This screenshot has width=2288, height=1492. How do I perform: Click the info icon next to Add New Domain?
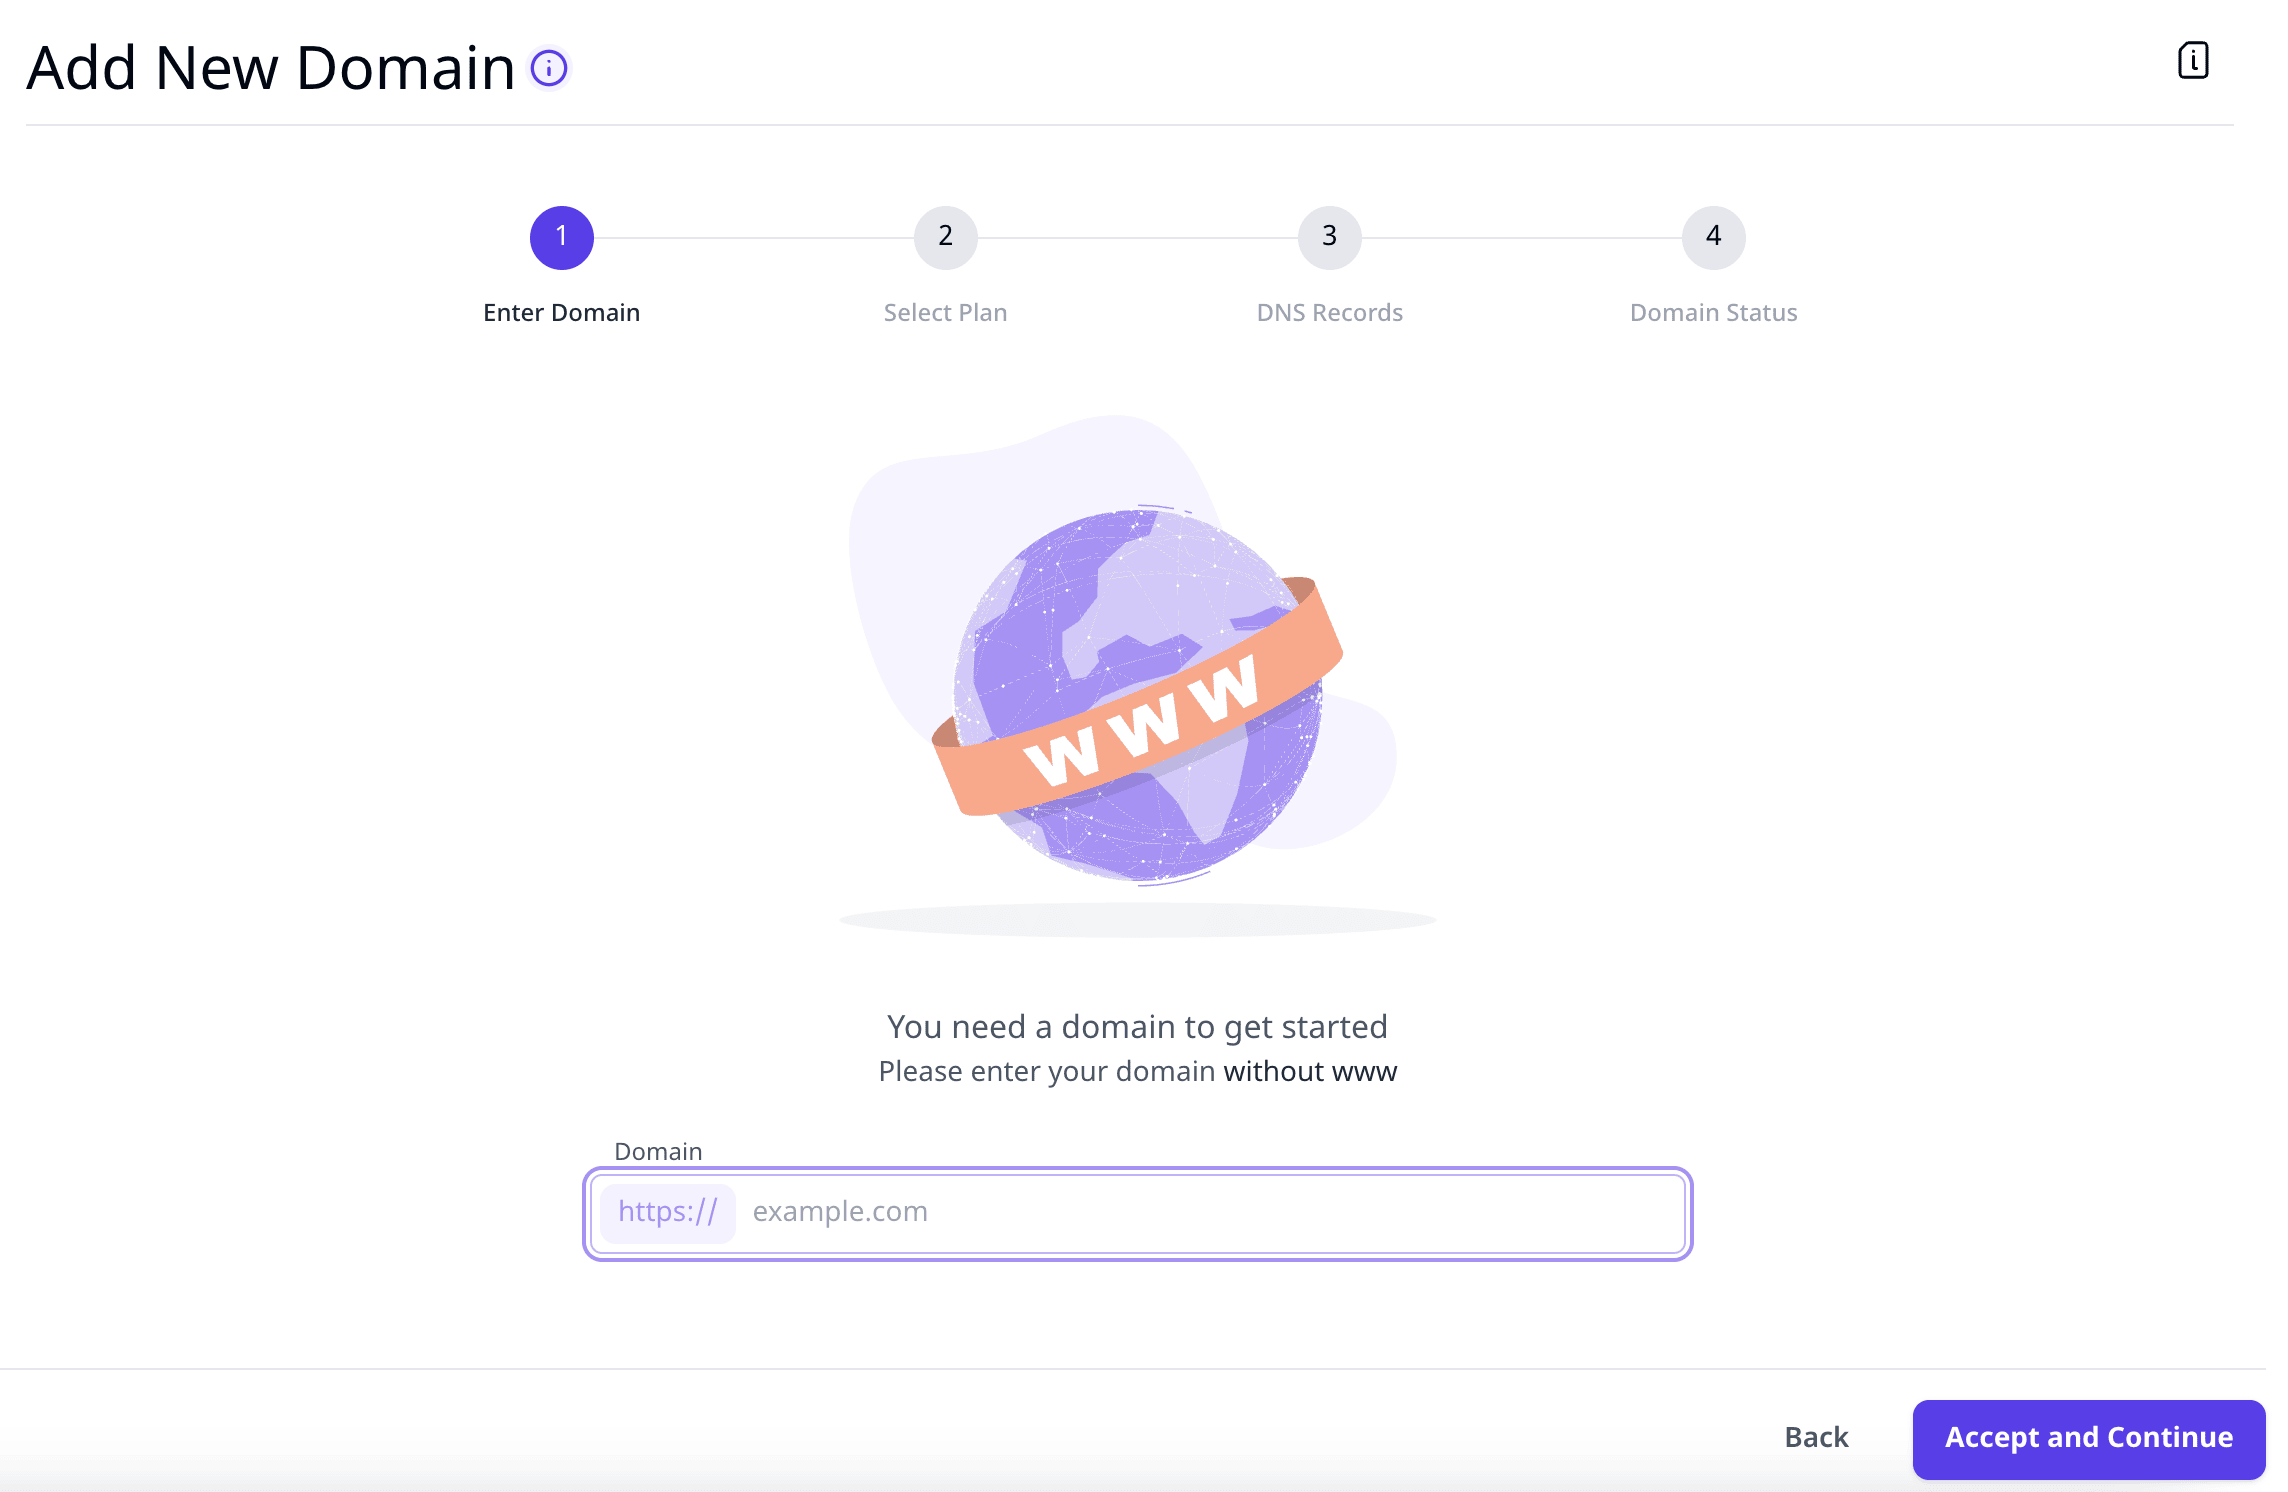(x=548, y=69)
